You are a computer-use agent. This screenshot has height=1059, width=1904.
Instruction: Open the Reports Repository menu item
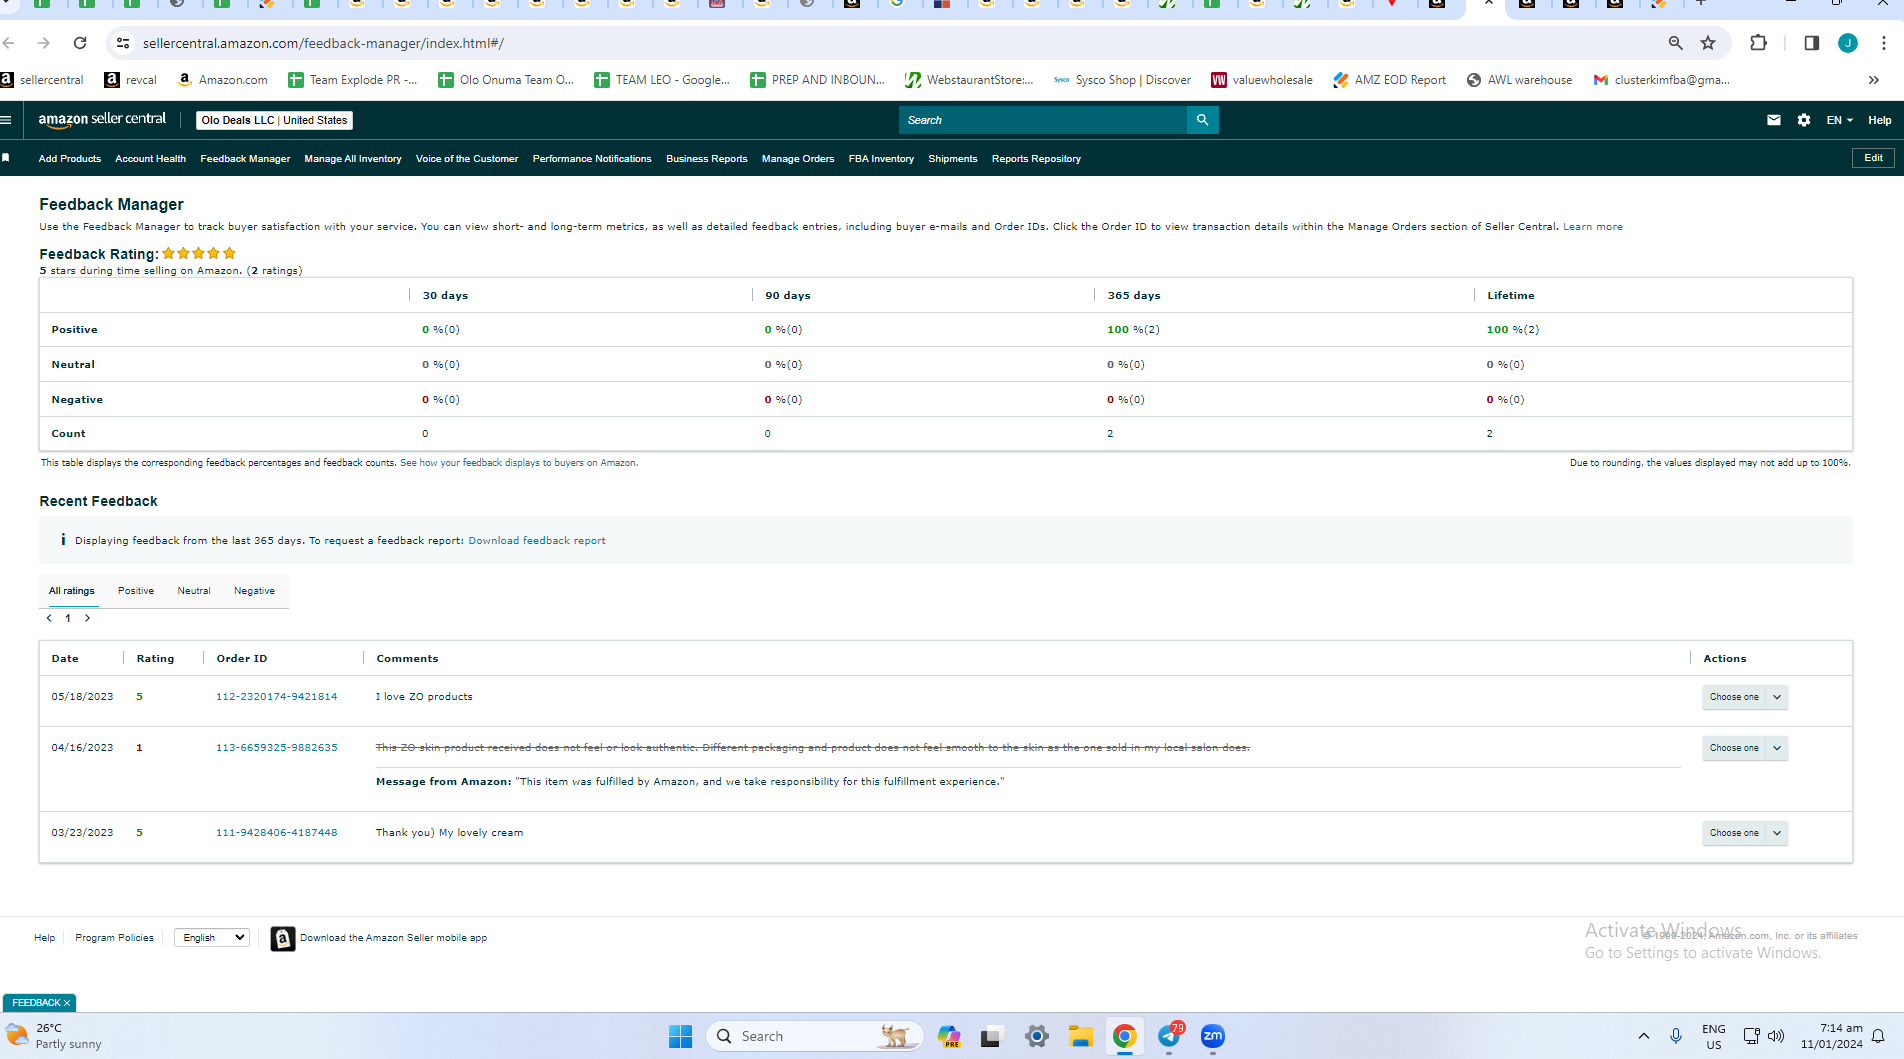[1036, 159]
